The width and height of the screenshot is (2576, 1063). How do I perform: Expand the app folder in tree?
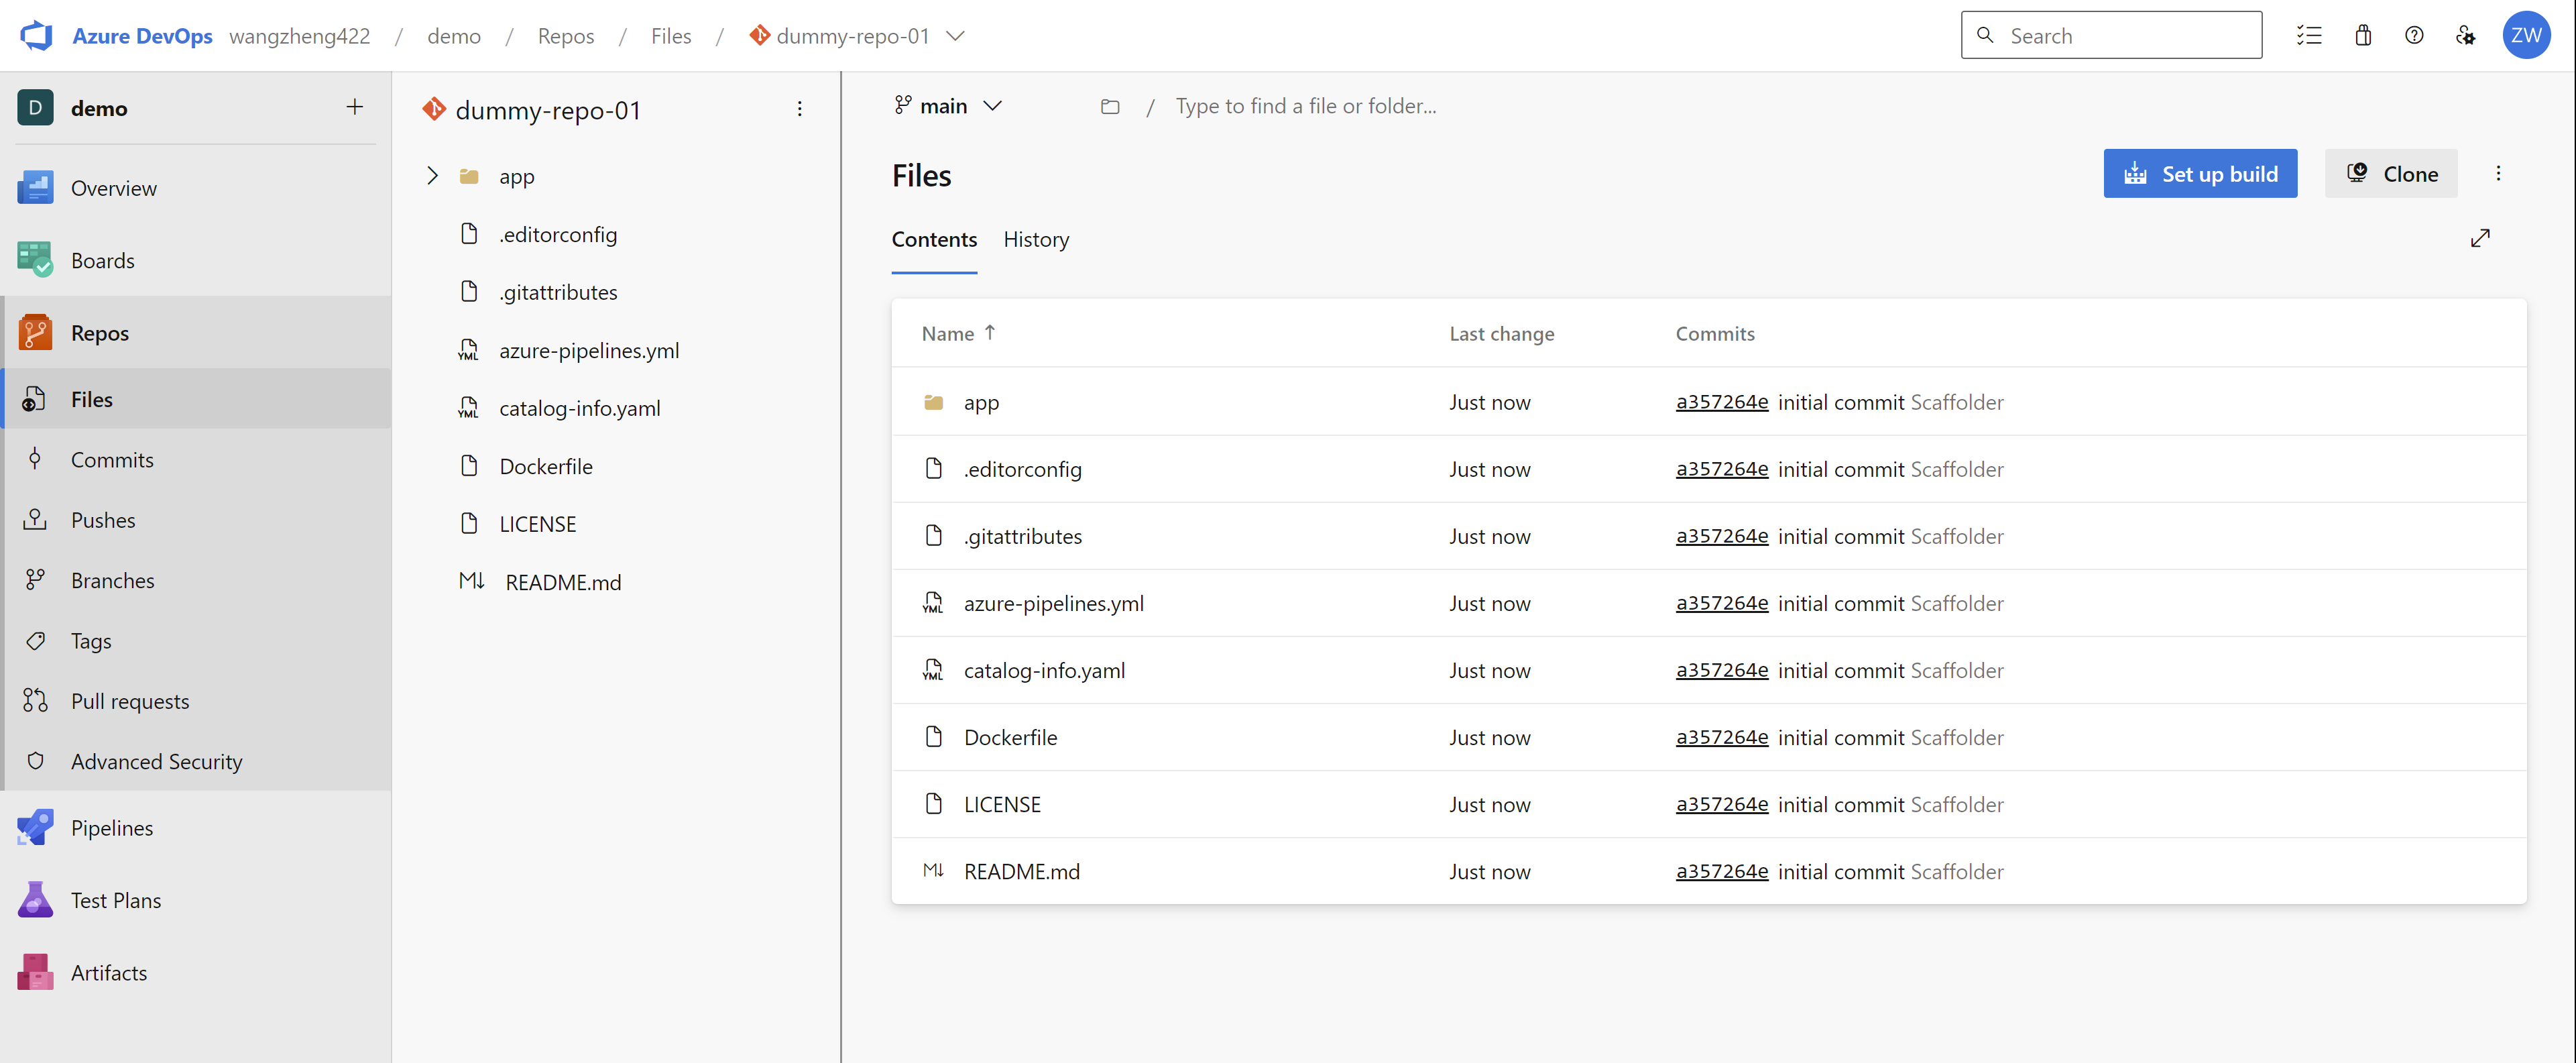(x=432, y=176)
